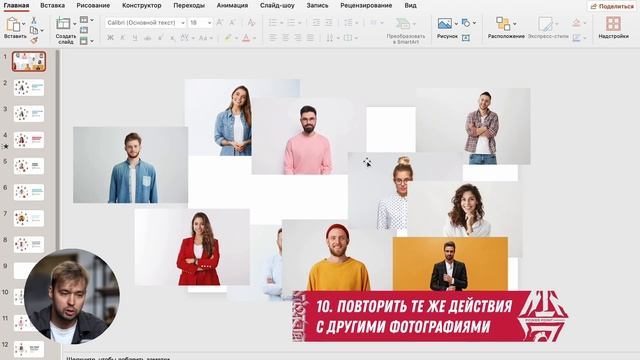Open the Shapes gallery icon
640x360 pixels.
pyautogui.click(x=466, y=23)
